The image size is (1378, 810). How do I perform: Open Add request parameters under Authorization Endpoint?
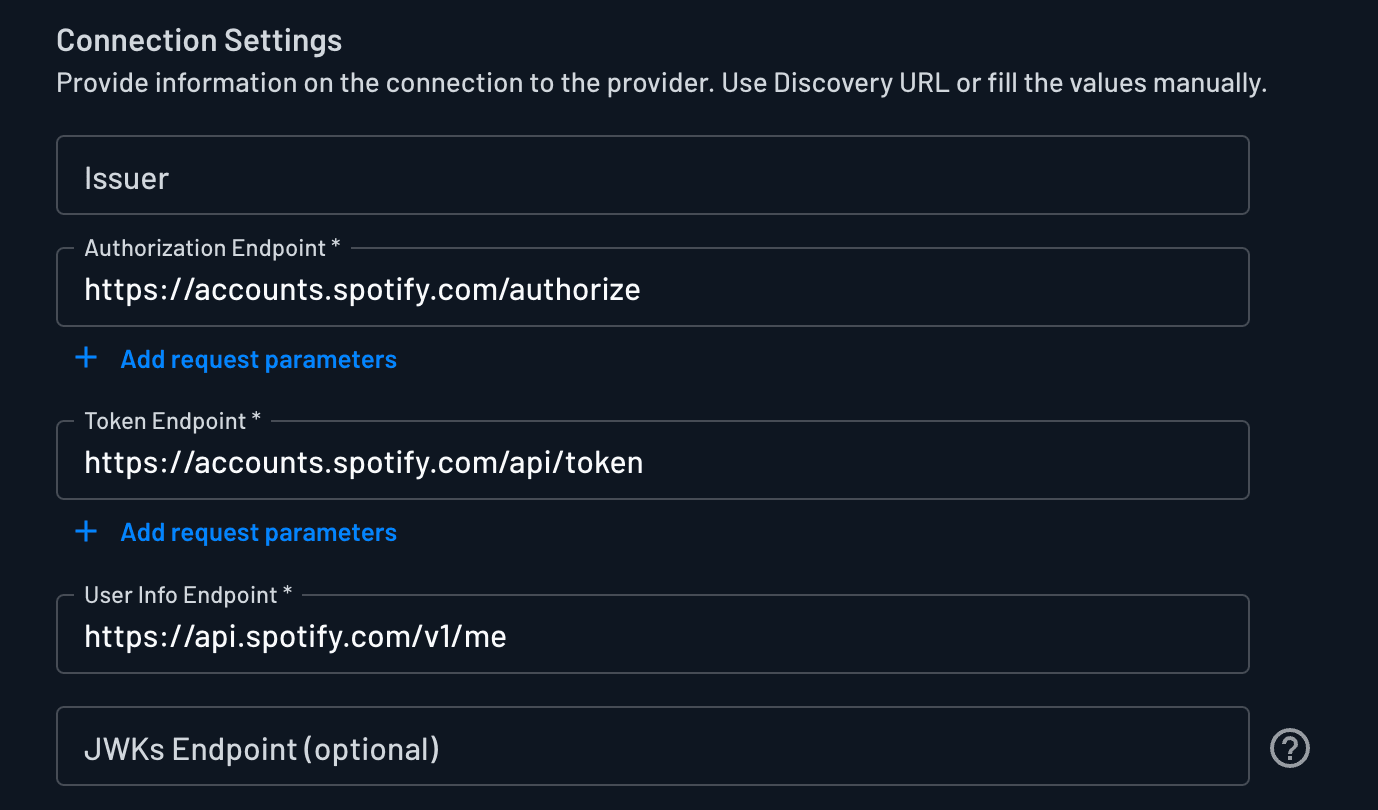tap(258, 358)
